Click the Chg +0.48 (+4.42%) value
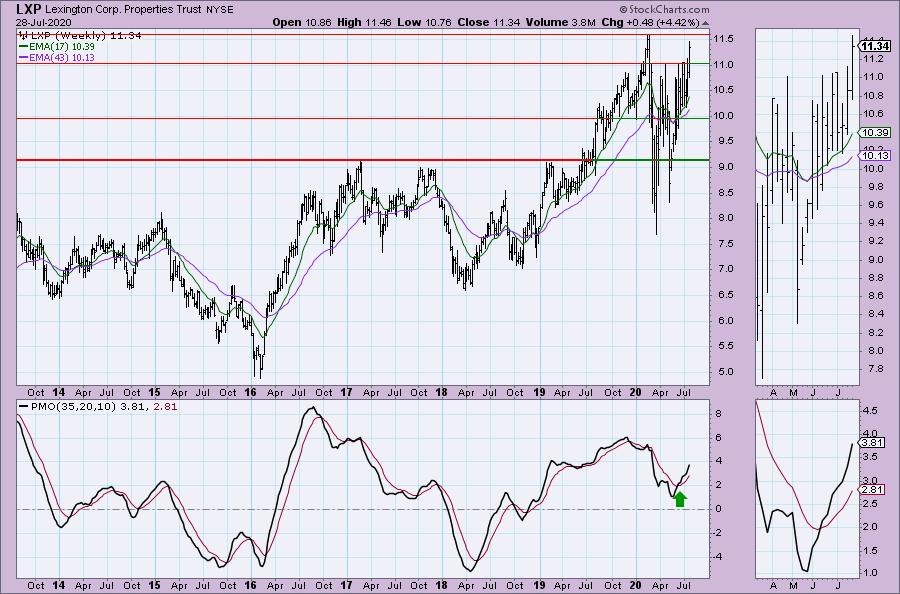Viewport: 900px width, 594px height. click(650, 22)
